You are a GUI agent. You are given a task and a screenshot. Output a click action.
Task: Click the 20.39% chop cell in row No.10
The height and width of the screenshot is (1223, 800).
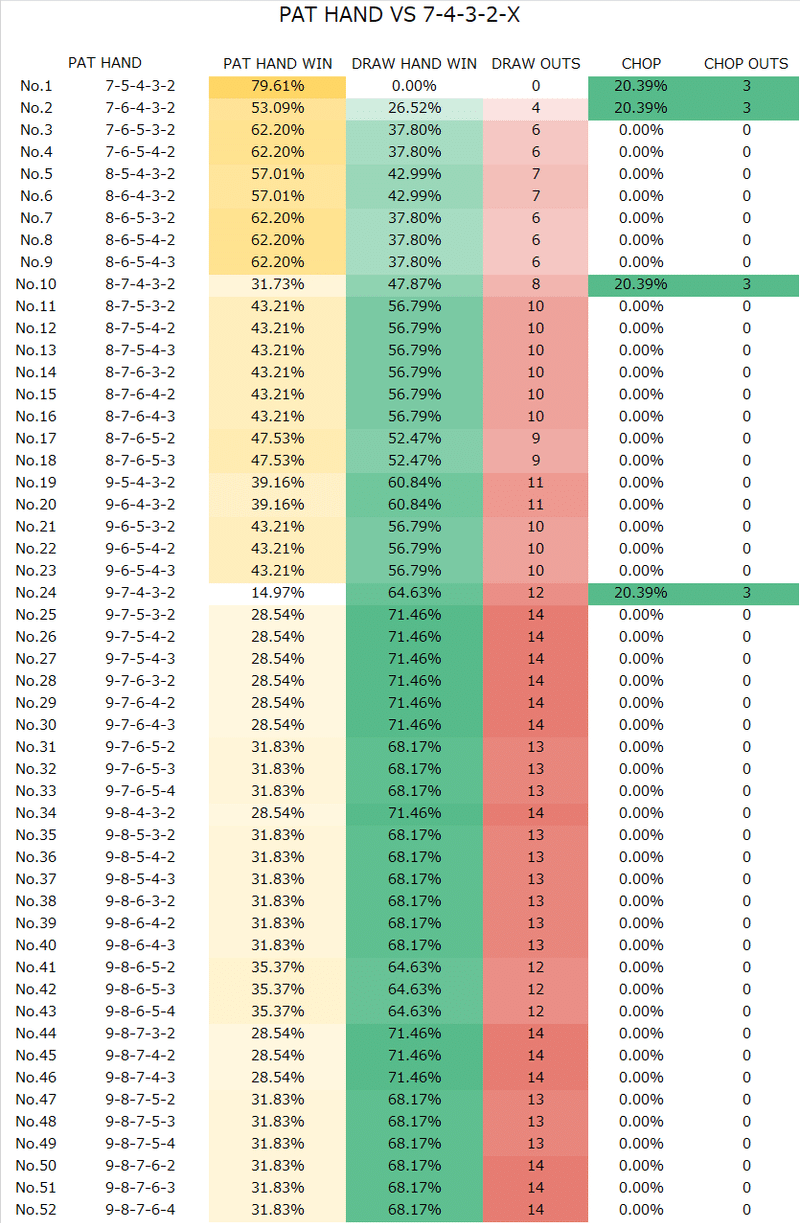point(641,284)
